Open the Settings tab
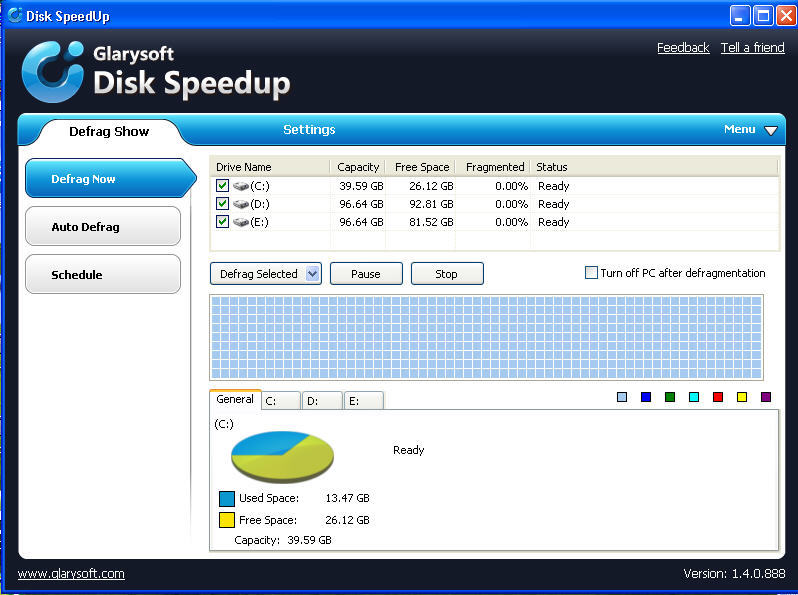798x595 pixels. click(x=309, y=129)
